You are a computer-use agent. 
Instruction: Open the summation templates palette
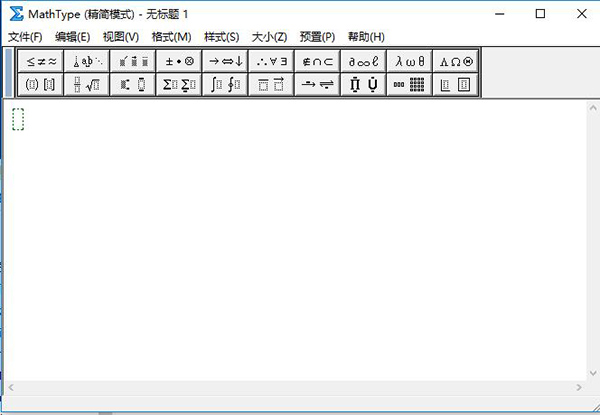point(179,85)
